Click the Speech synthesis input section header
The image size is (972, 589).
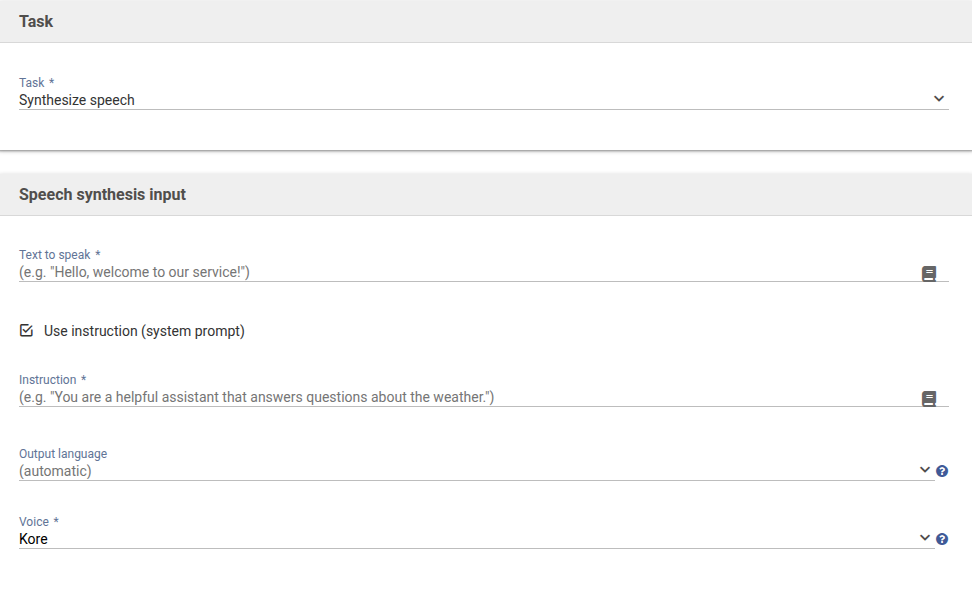click(x=102, y=194)
